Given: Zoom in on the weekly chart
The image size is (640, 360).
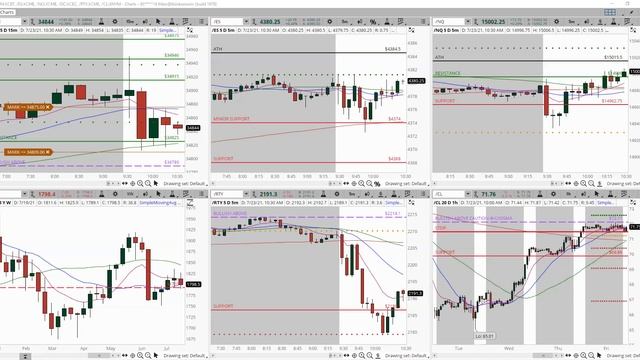Looking at the screenshot, I should point(140,356).
